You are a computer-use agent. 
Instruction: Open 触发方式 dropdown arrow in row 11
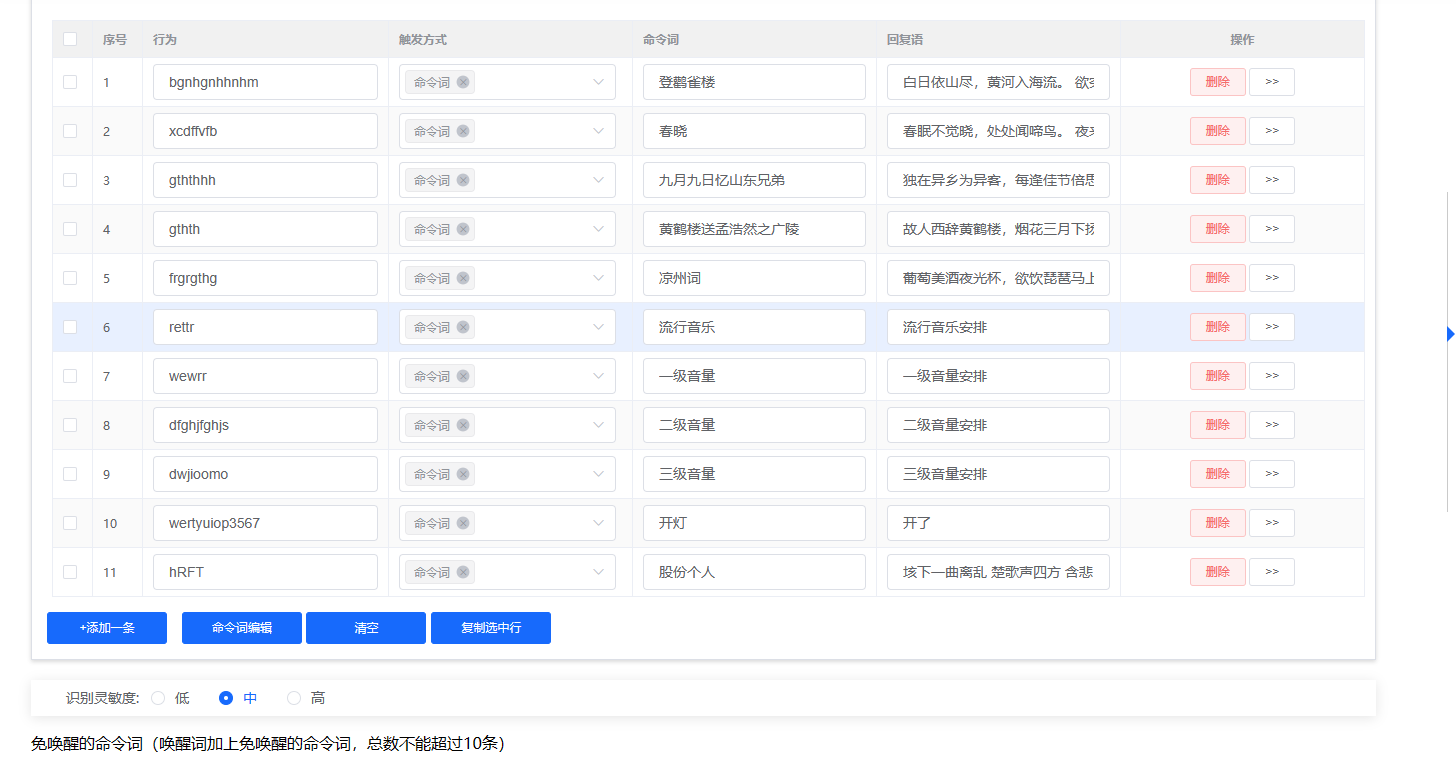point(598,572)
